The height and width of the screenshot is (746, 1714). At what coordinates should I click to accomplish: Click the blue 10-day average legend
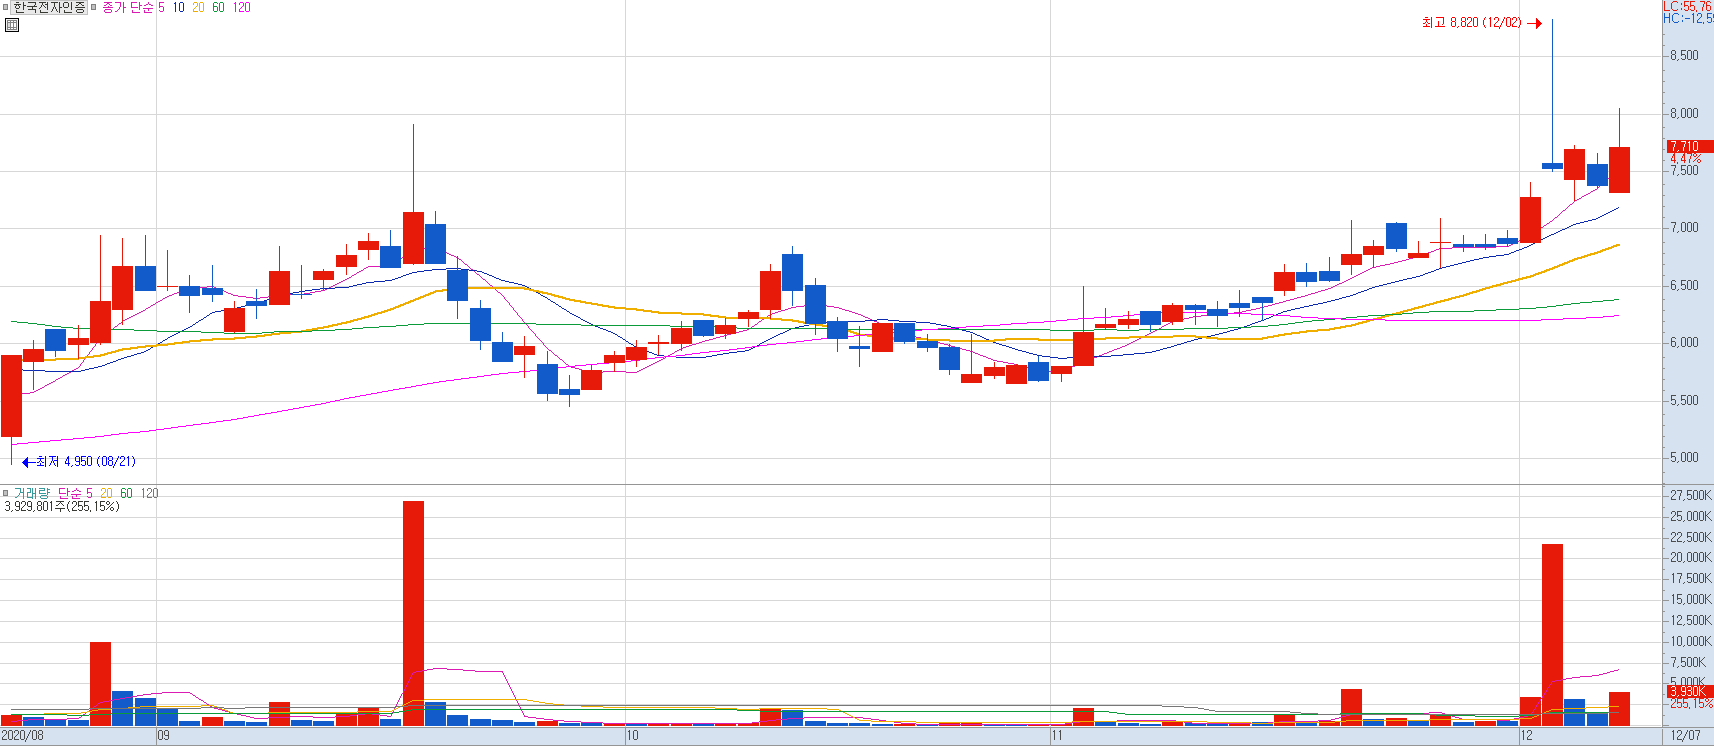click(178, 7)
